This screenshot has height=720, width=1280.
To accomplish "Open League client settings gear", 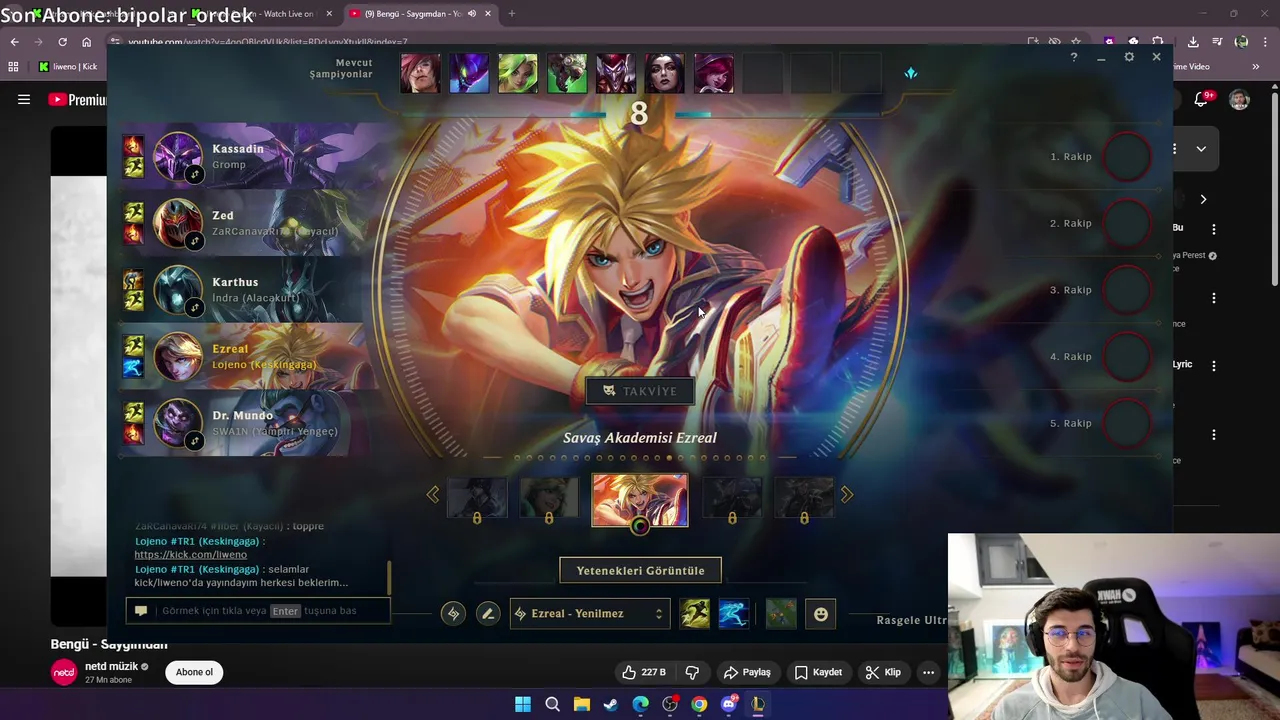I will tap(1129, 57).
